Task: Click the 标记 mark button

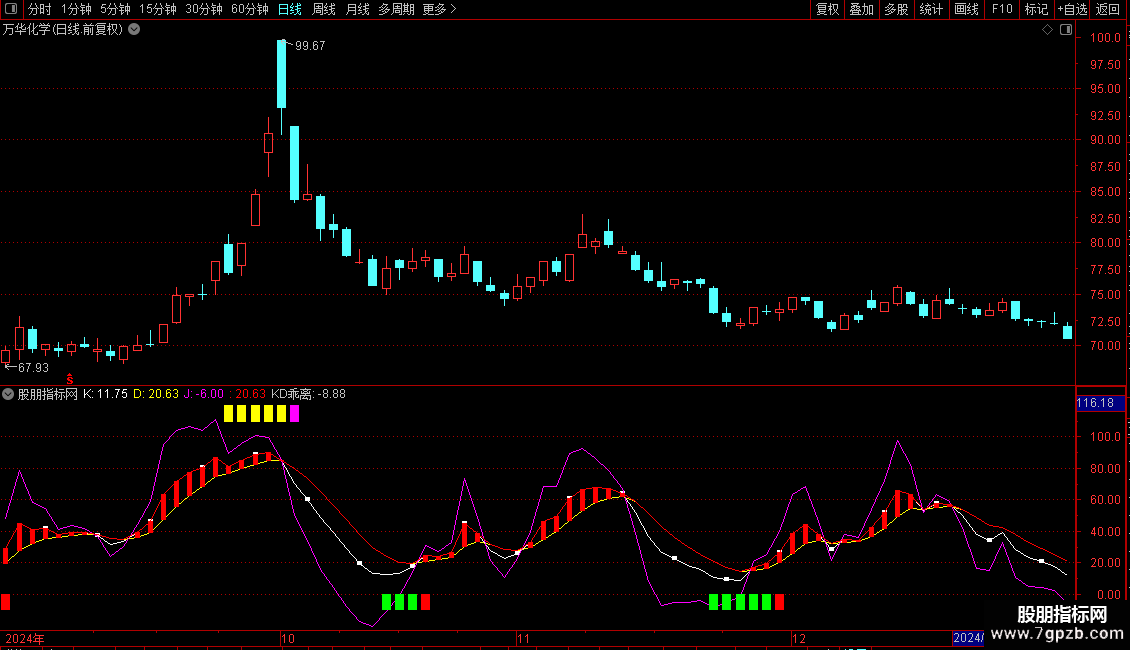Action: click(x=1036, y=9)
